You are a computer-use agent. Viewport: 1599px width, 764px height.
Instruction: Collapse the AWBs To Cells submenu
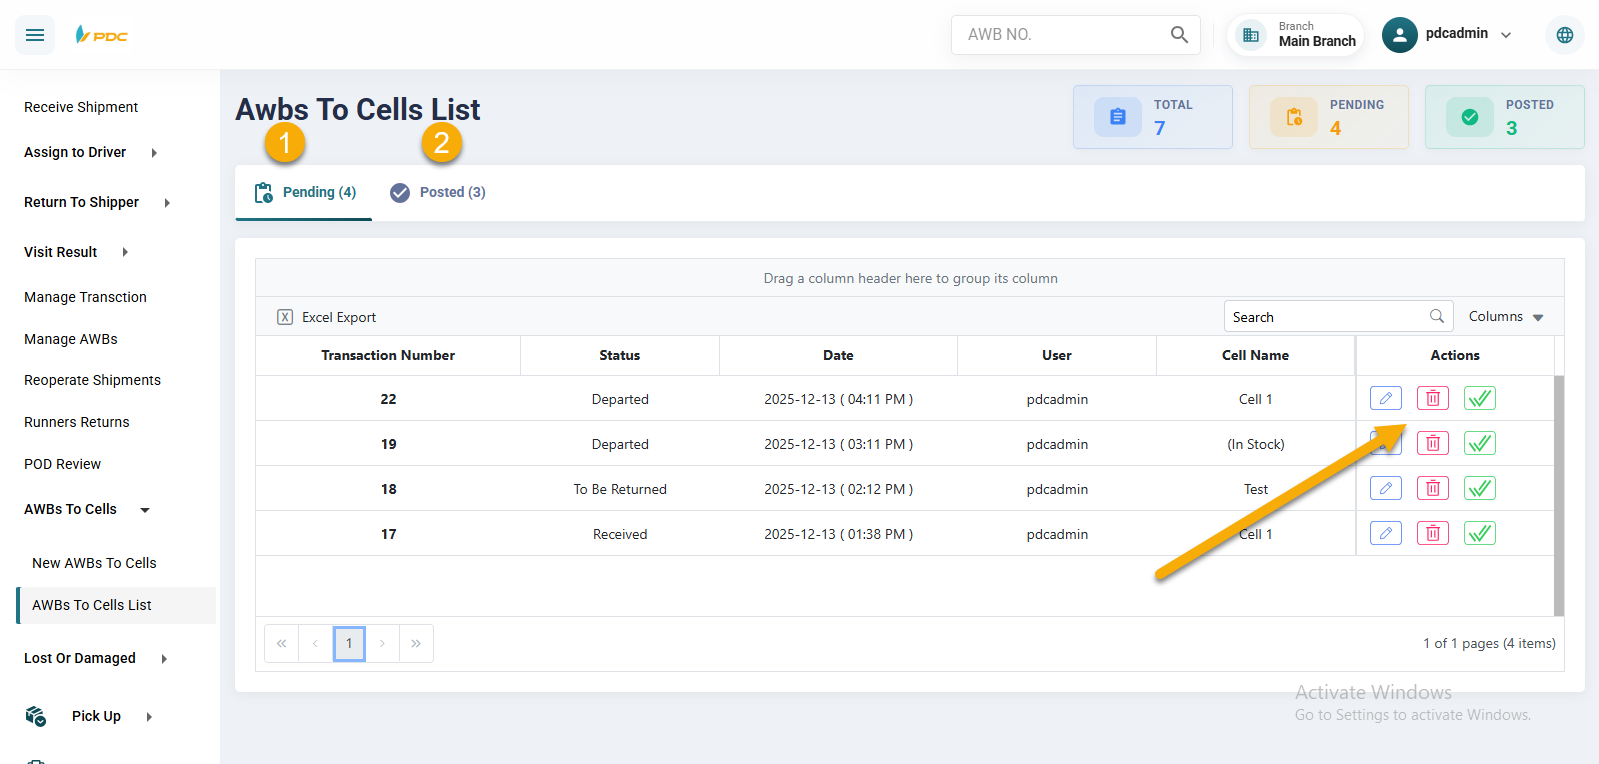(x=145, y=510)
